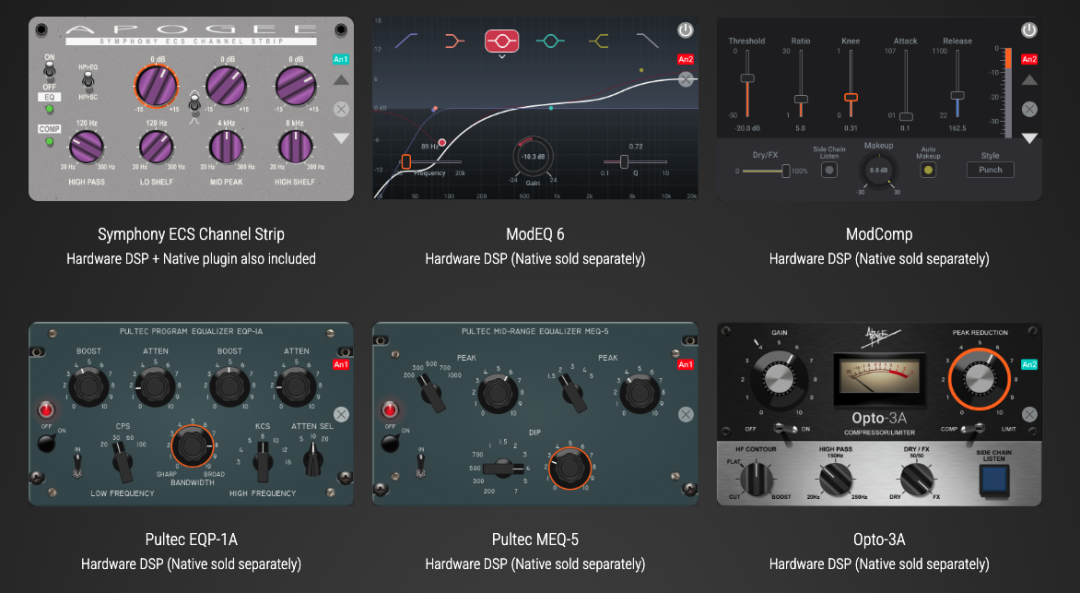Click the Atten Sel selector on Pultec EQP-1A

pos(313,459)
